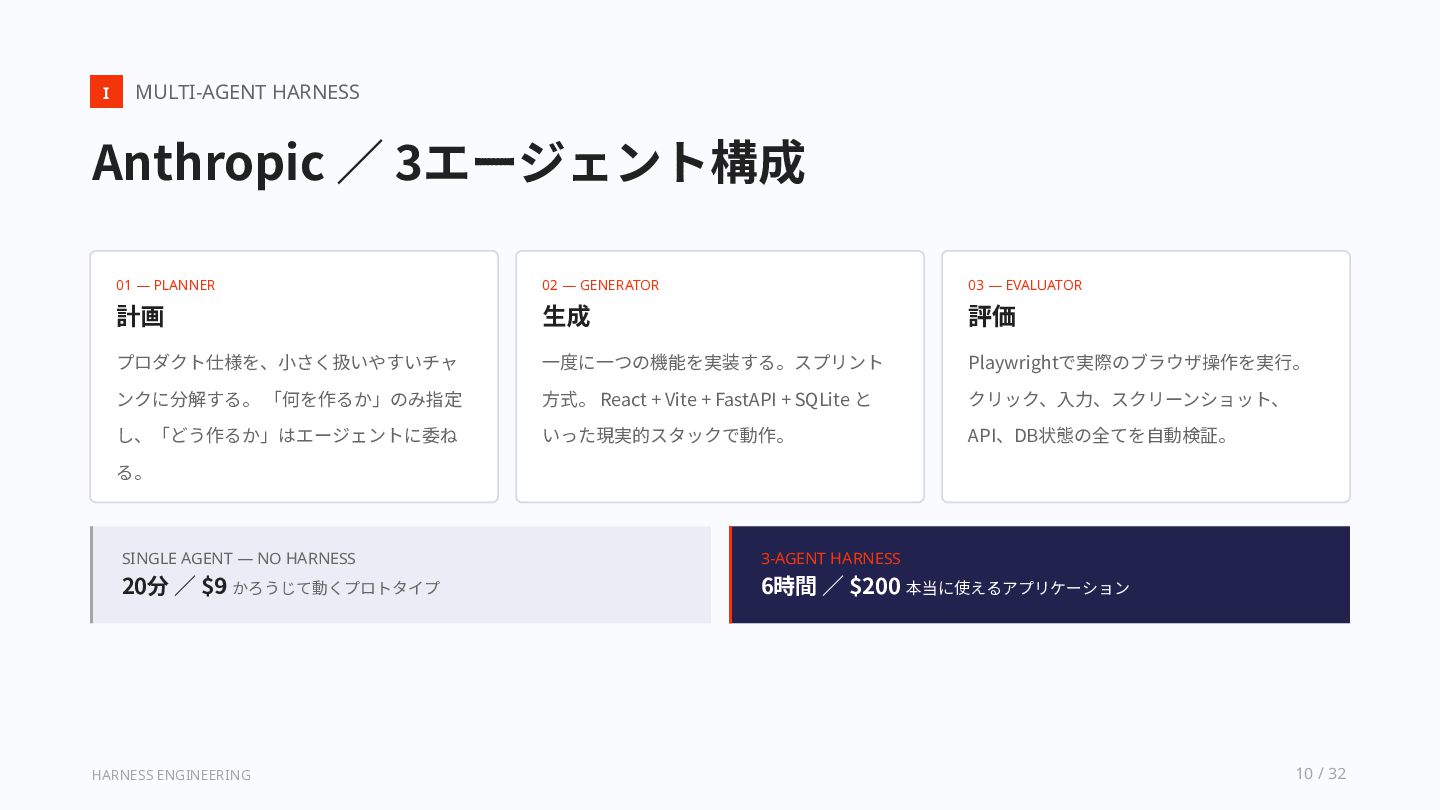Select the 03 — EVALUATOR label
Screen dimensions: 1440x810
click(1025, 285)
